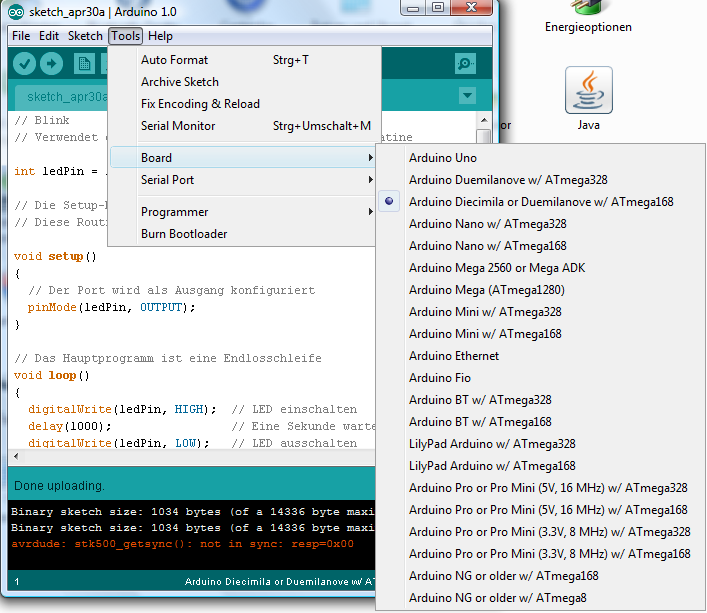Click the Arduino logo in the title bar
The image size is (707, 613).
(x=16, y=12)
